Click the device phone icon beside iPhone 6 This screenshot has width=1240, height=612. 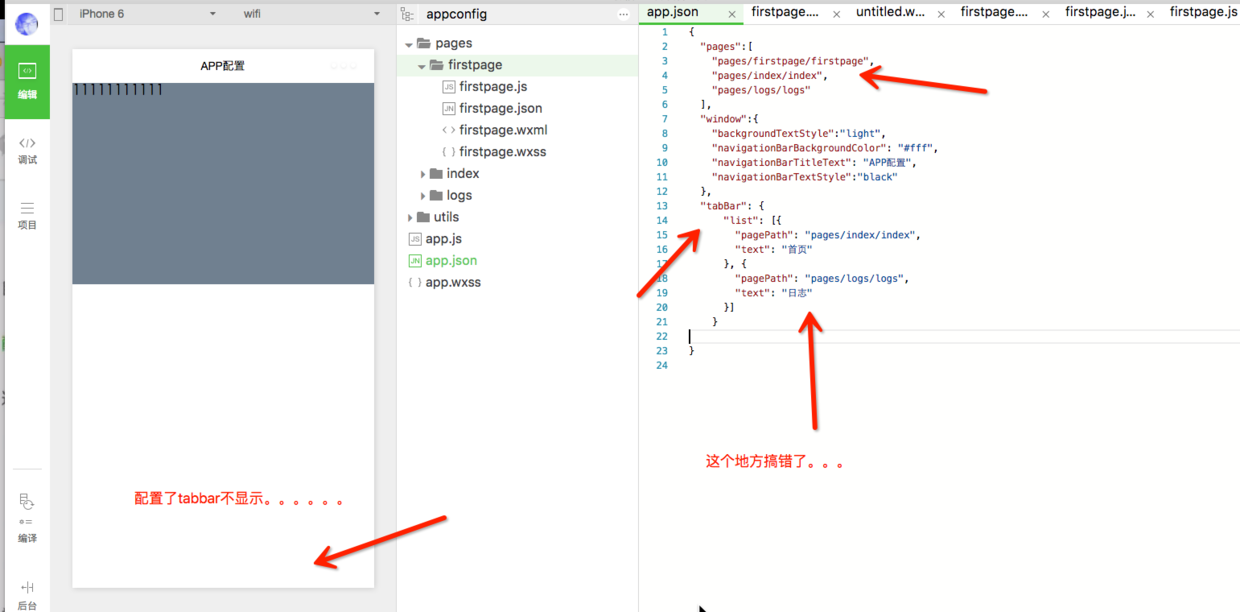(x=59, y=14)
